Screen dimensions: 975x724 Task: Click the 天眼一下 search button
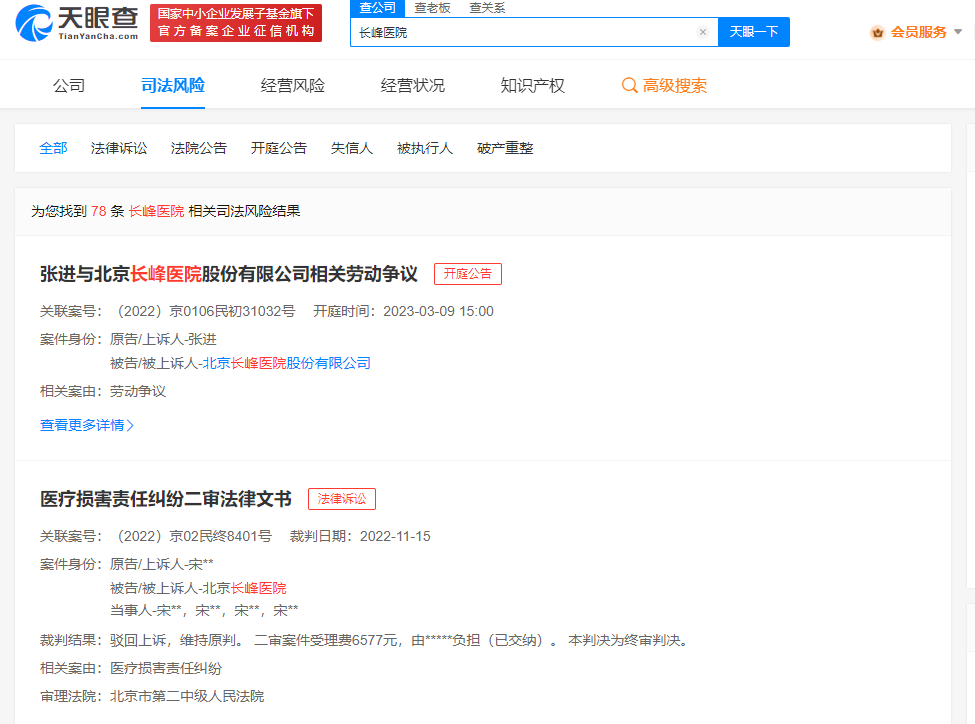point(753,32)
